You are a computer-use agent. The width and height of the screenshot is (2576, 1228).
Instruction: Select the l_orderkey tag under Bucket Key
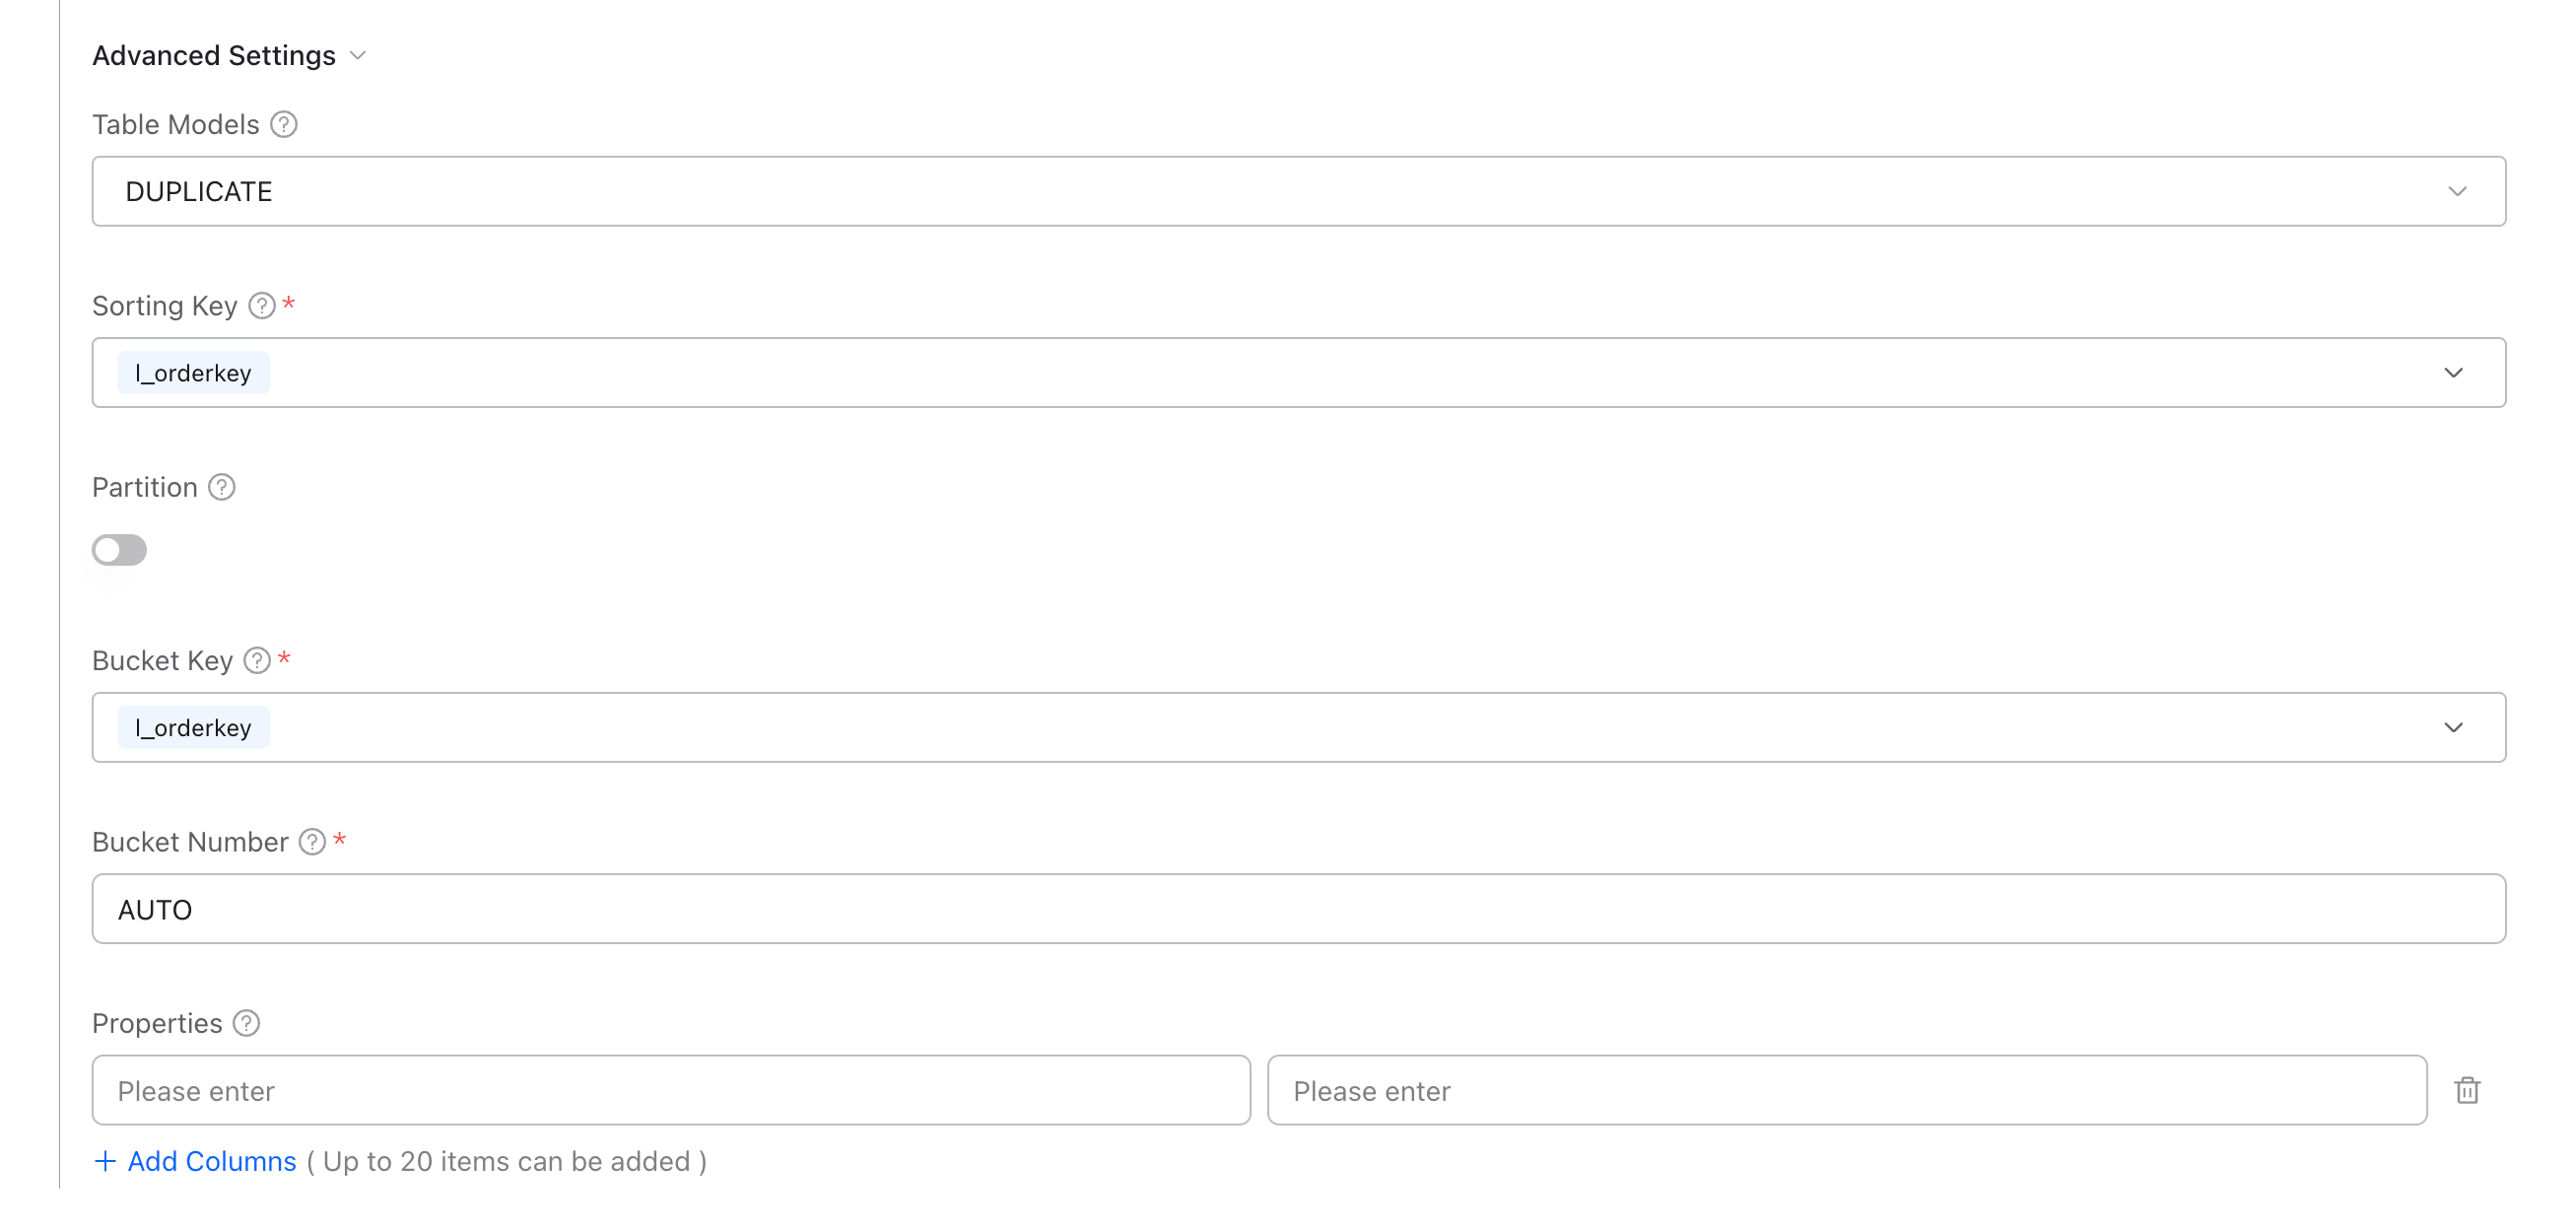pos(193,727)
